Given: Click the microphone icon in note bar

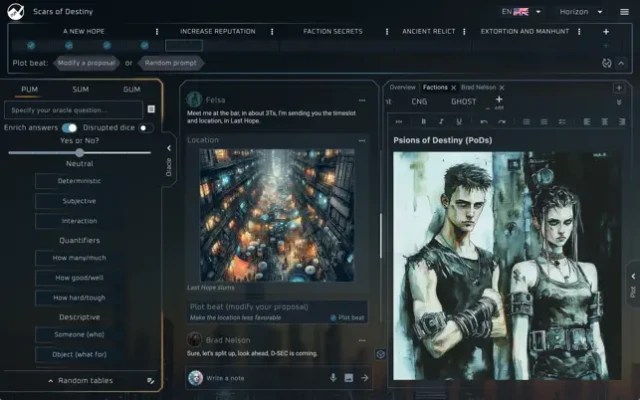Looking at the screenshot, I should click(333, 378).
